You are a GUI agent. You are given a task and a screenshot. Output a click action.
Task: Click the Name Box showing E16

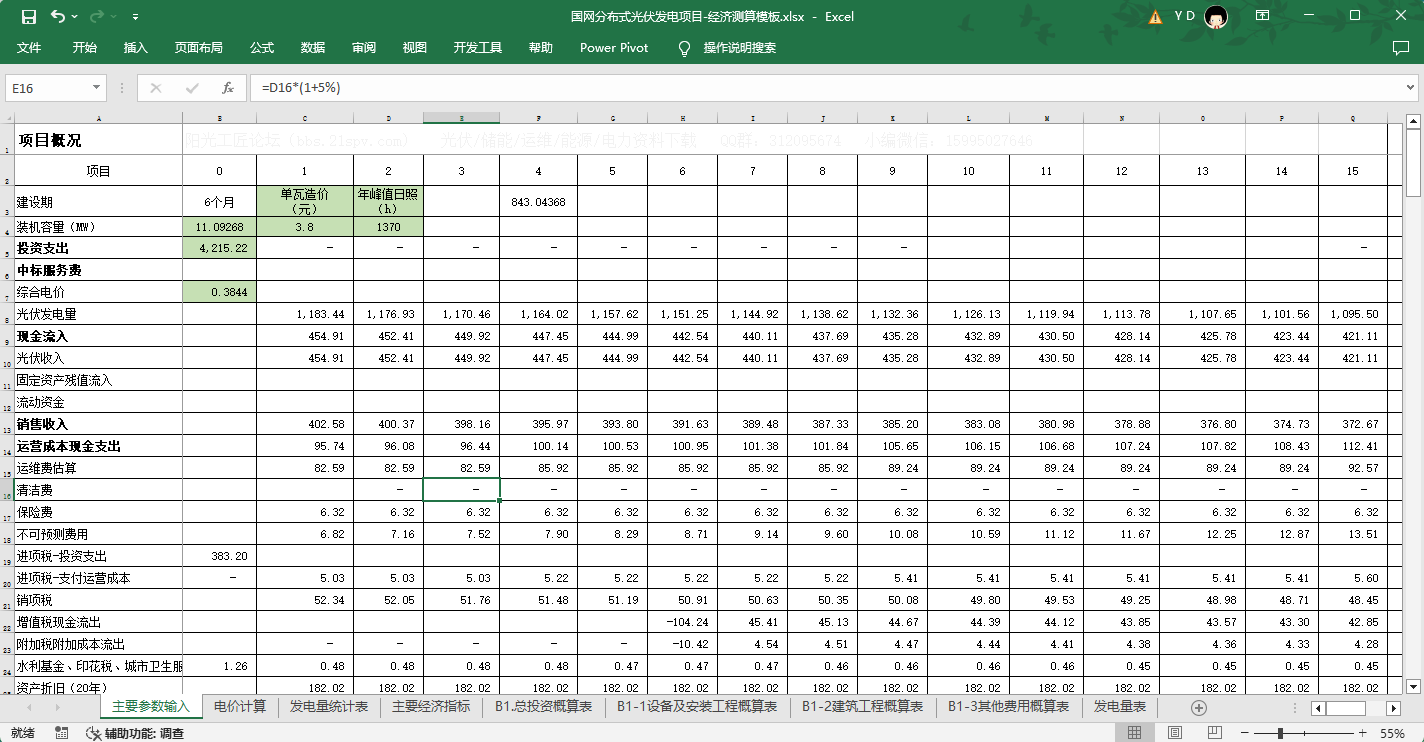tap(47, 88)
